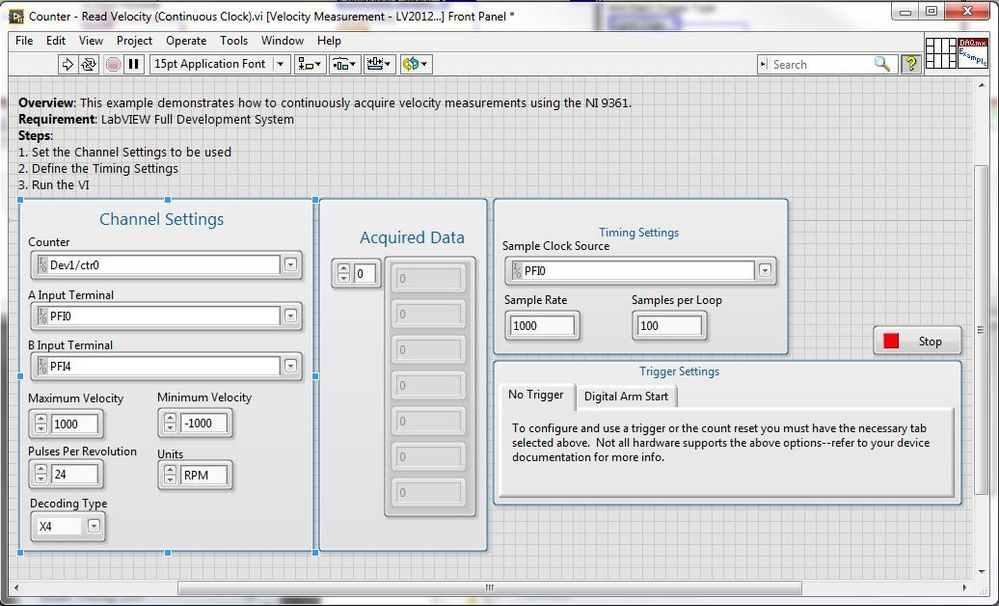Click the last Acquired Data array element
Screen dimensions: 999x606
click(x=428, y=493)
